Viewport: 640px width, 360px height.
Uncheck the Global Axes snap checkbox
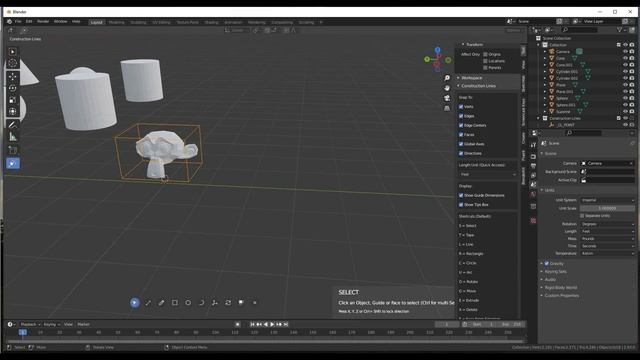point(461,144)
